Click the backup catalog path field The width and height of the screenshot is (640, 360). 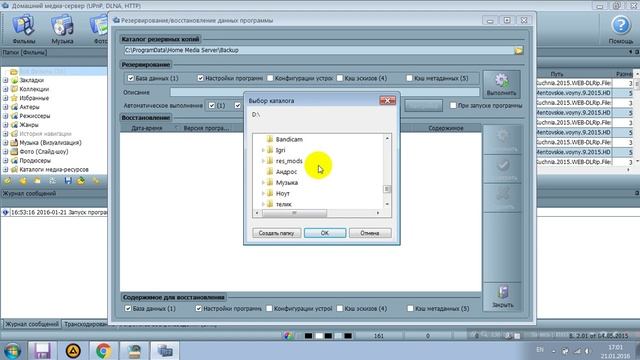click(x=319, y=51)
